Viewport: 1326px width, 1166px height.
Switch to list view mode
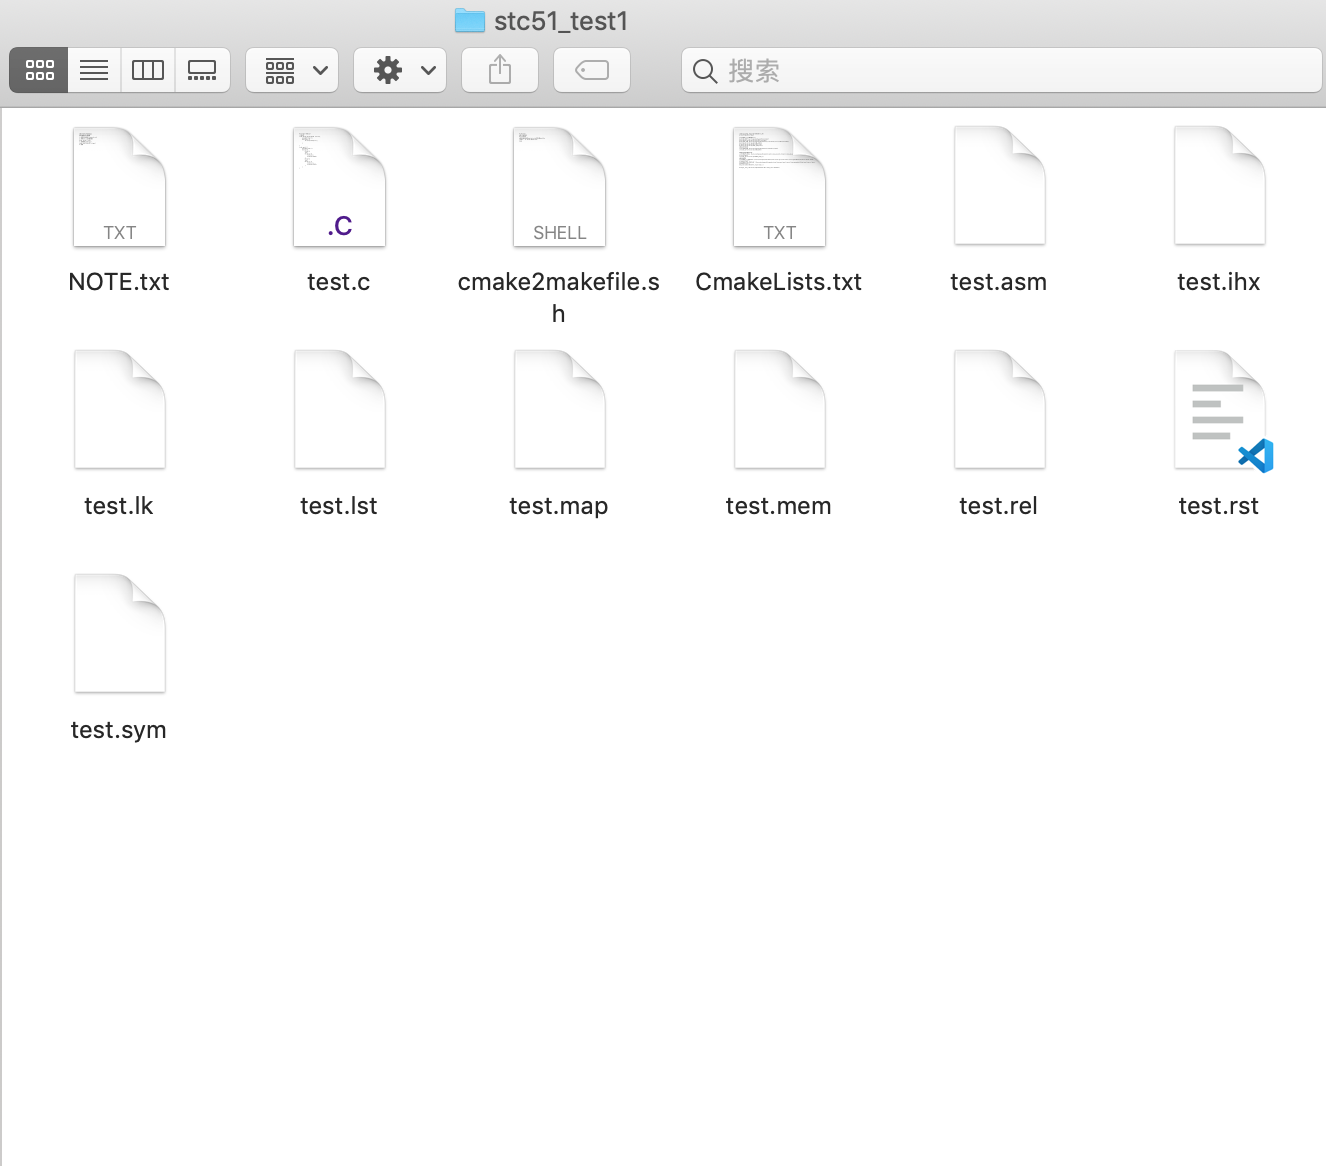[x=94, y=70]
